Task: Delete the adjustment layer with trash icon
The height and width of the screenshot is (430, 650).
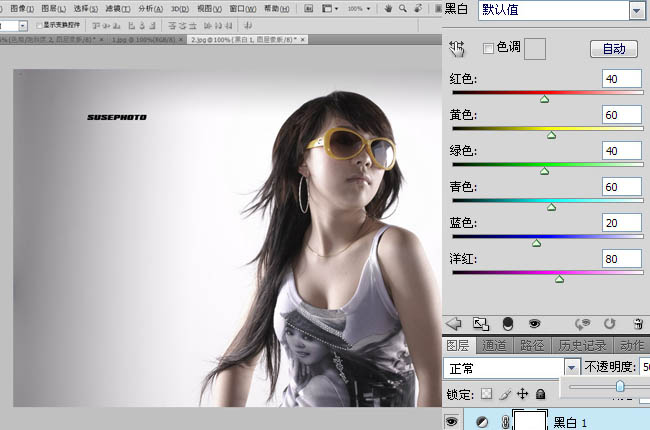Action: point(637,324)
